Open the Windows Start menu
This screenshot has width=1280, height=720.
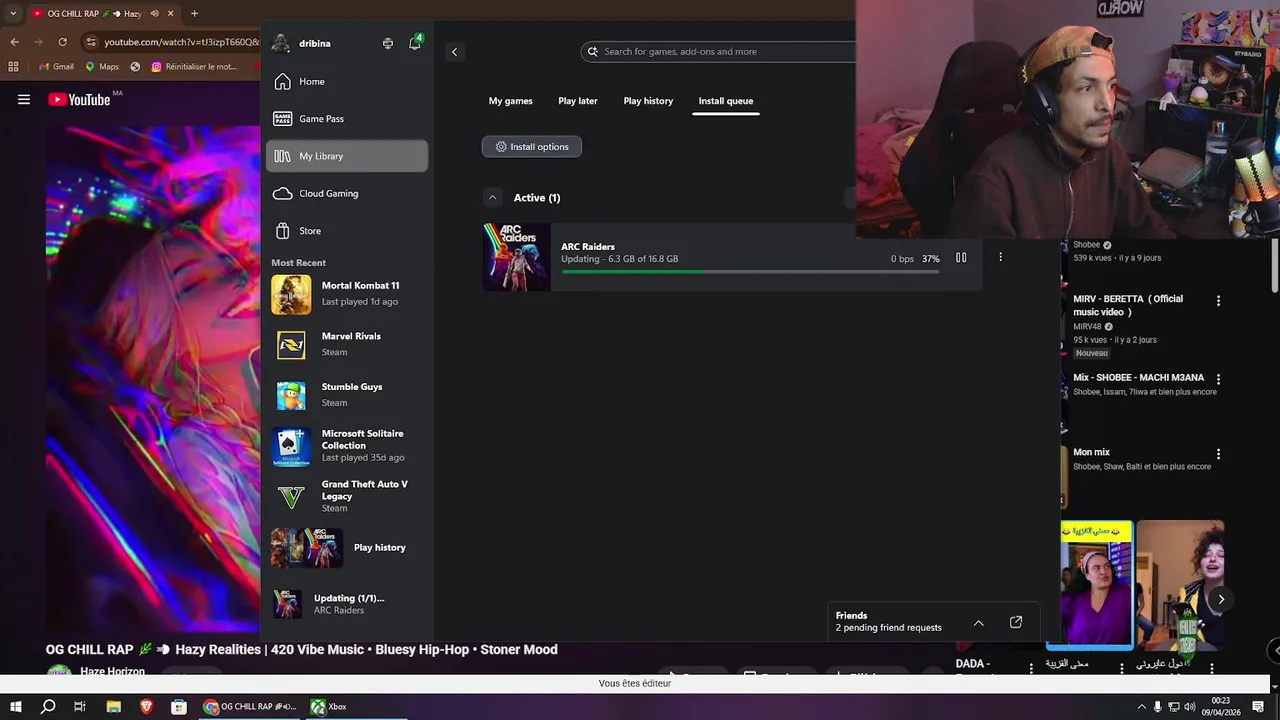pyautogui.click(x=15, y=706)
